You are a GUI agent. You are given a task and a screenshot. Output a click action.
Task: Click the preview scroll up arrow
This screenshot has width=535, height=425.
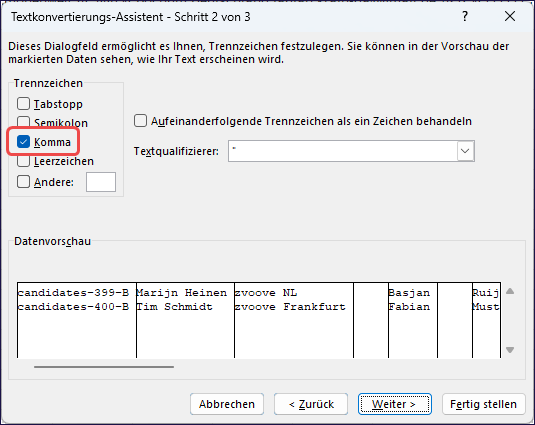tap(510, 291)
